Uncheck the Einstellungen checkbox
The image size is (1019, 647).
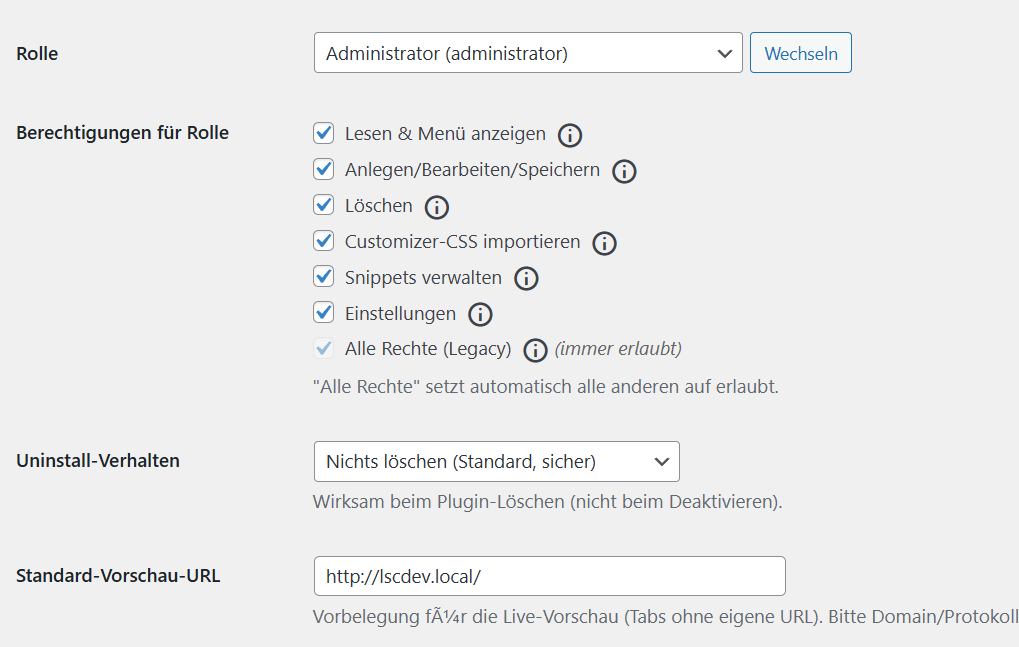click(323, 313)
